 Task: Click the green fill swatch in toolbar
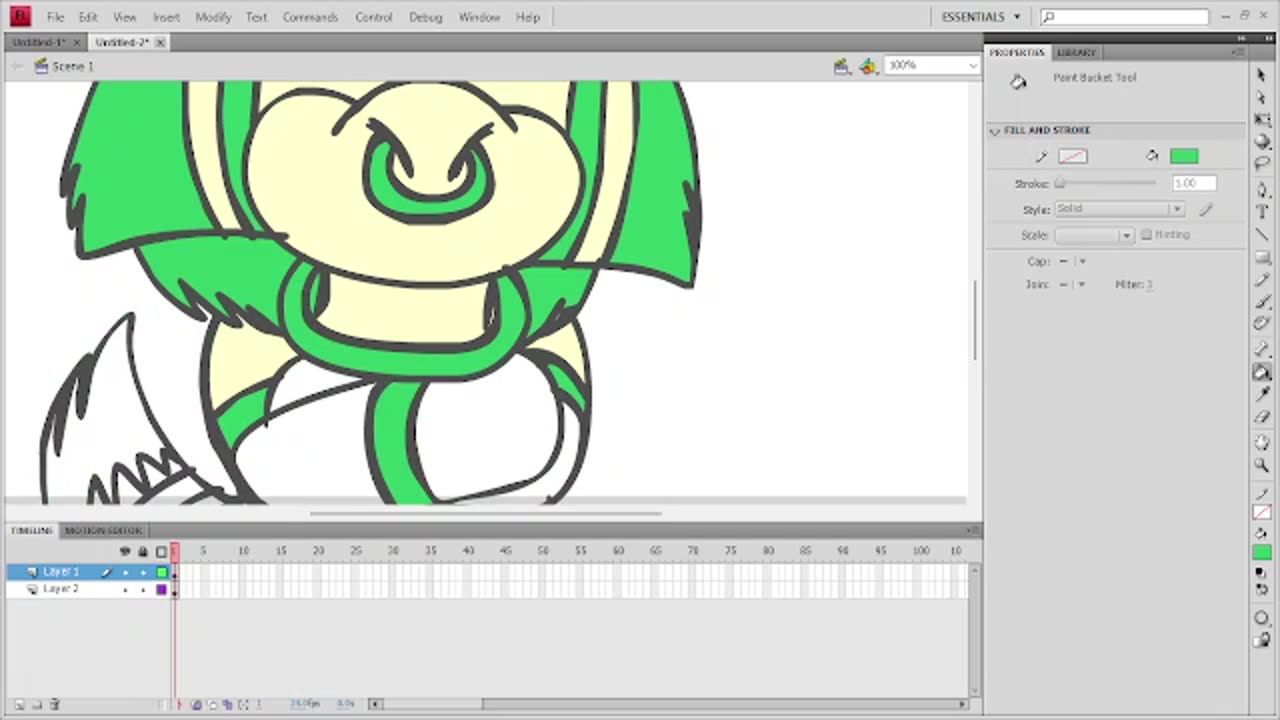(x=1262, y=552)
